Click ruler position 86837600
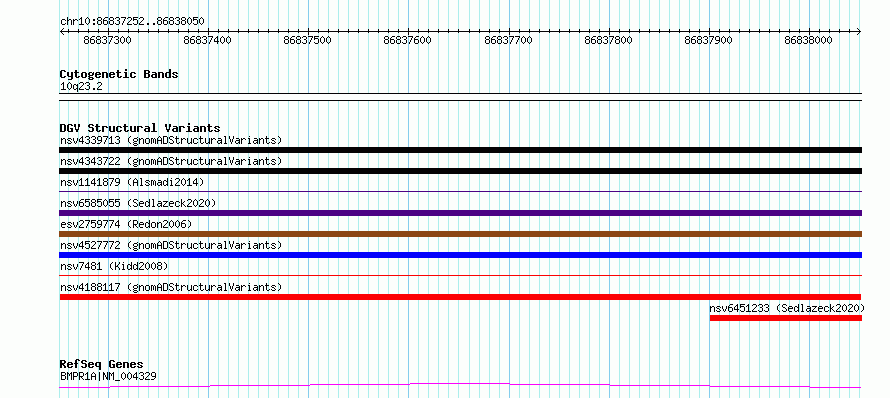The height and width of the screenshot is (398, 890). 408,40
